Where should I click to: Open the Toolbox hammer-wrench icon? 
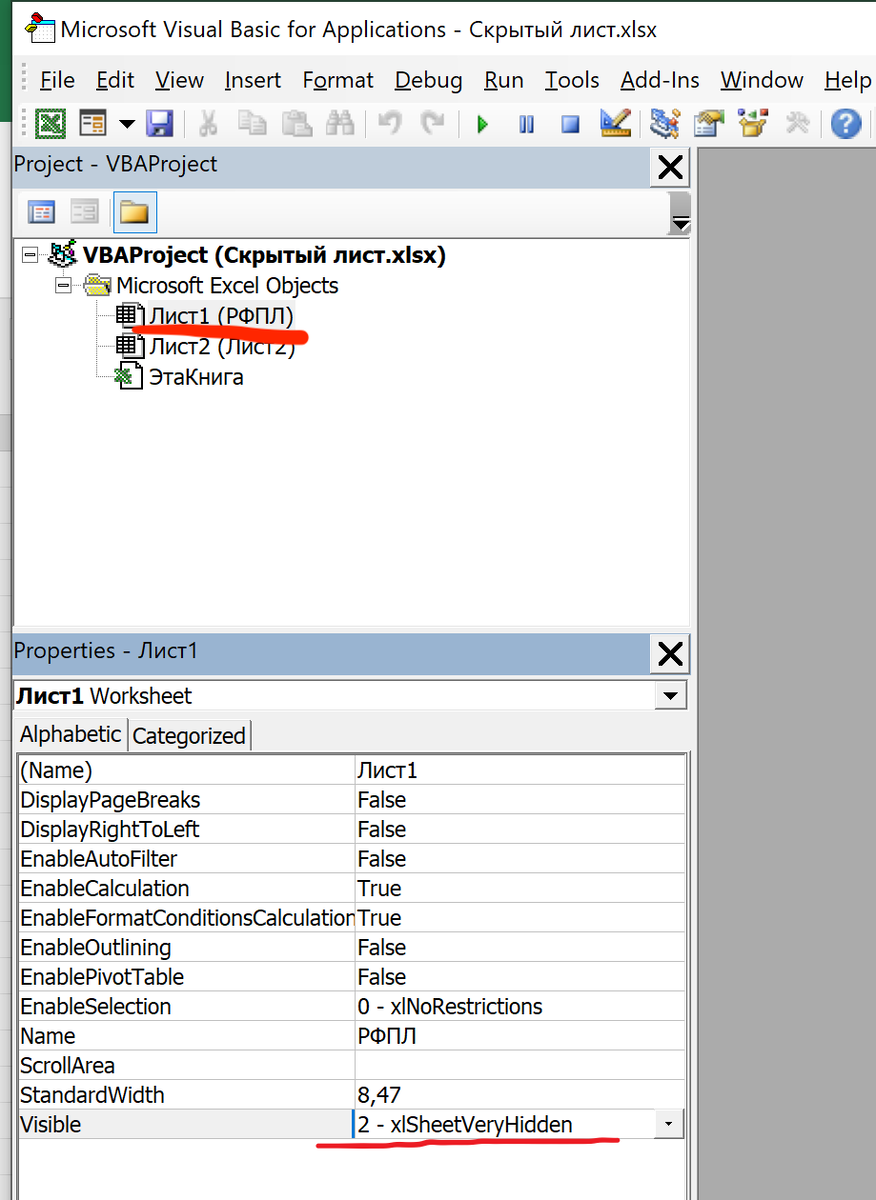tap(797, 124)
